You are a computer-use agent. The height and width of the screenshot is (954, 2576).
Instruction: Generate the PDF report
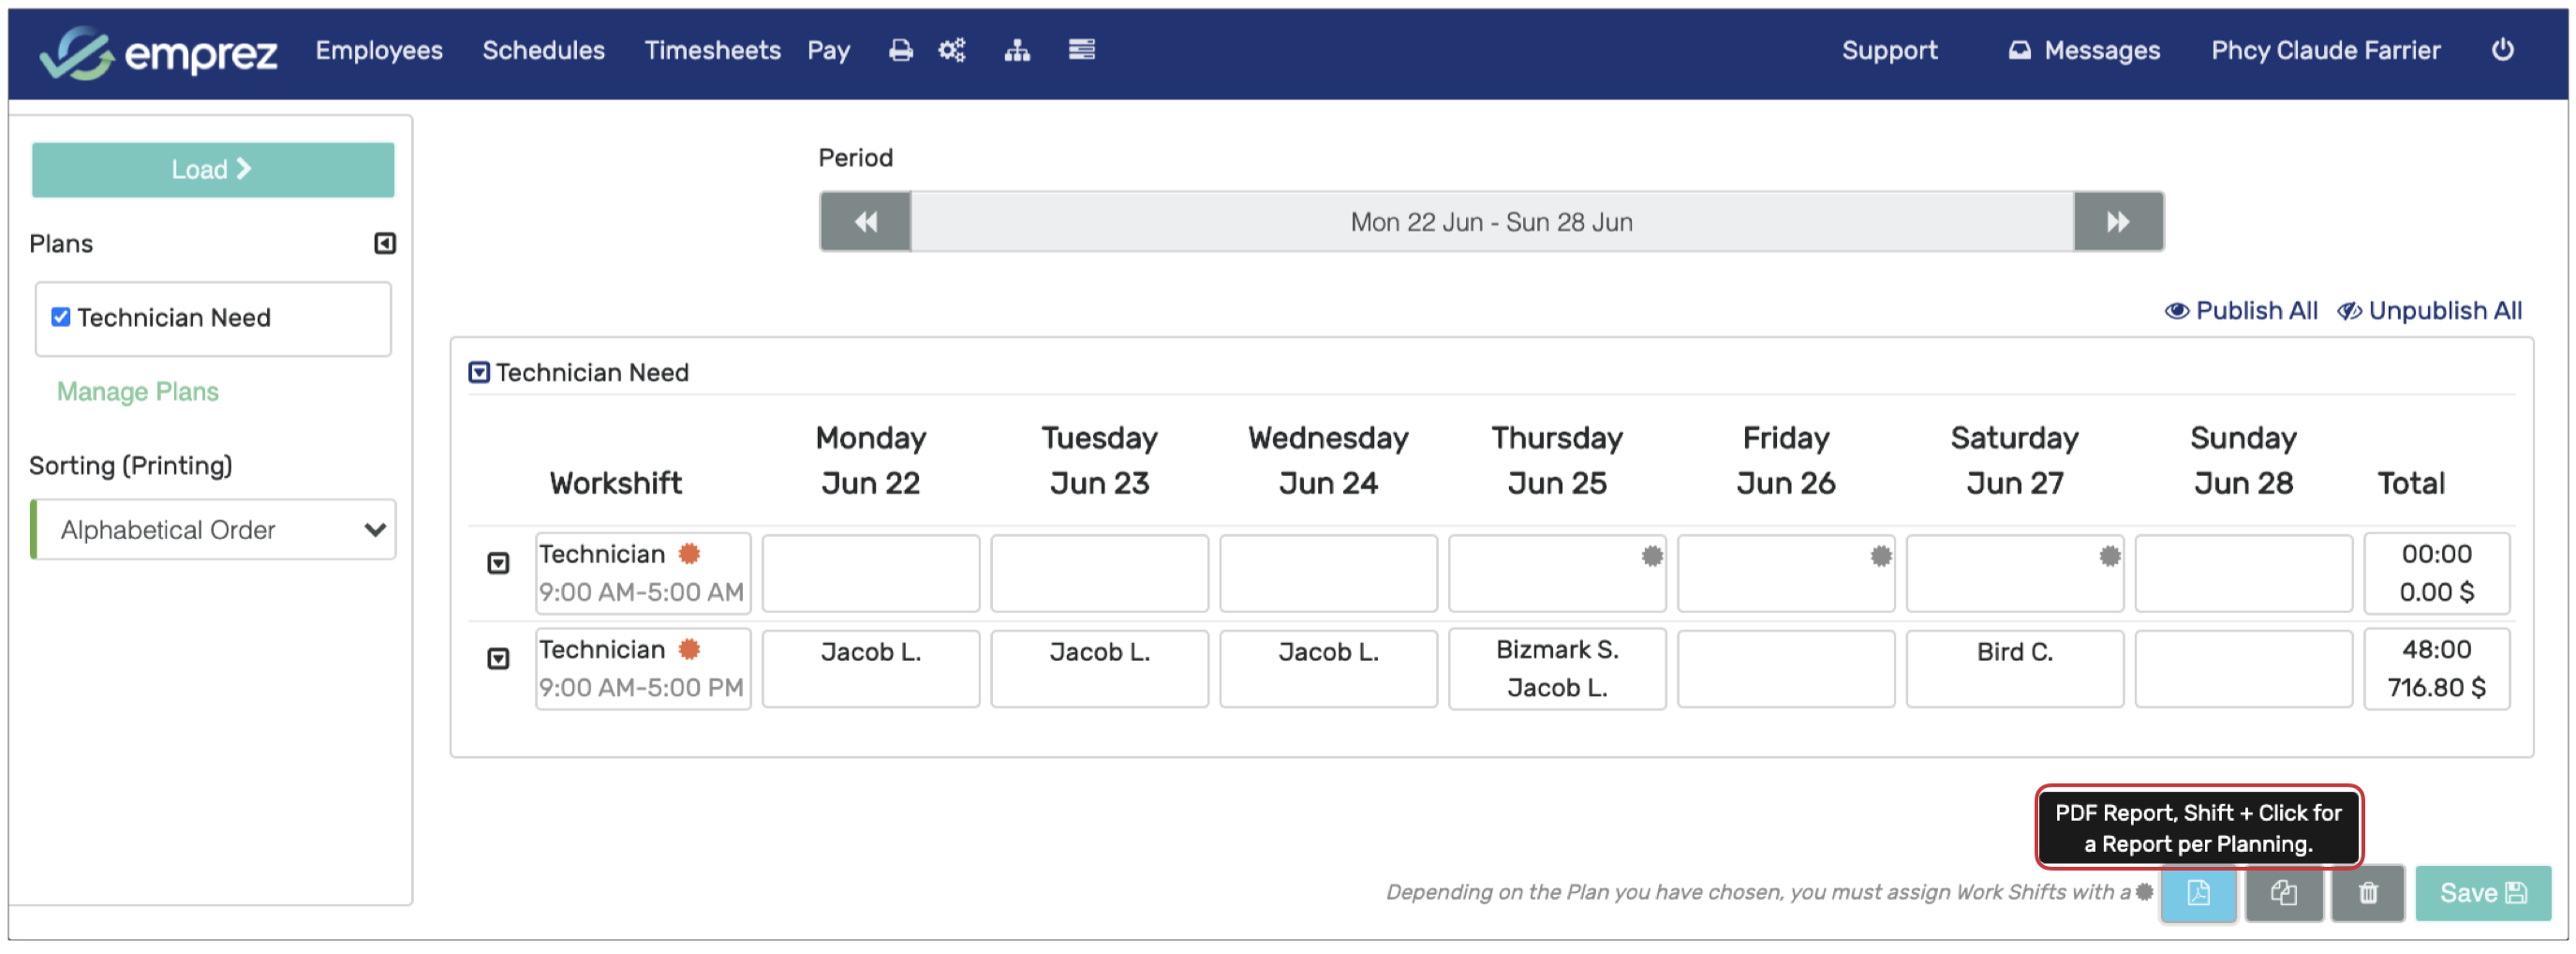[2198, 892]
